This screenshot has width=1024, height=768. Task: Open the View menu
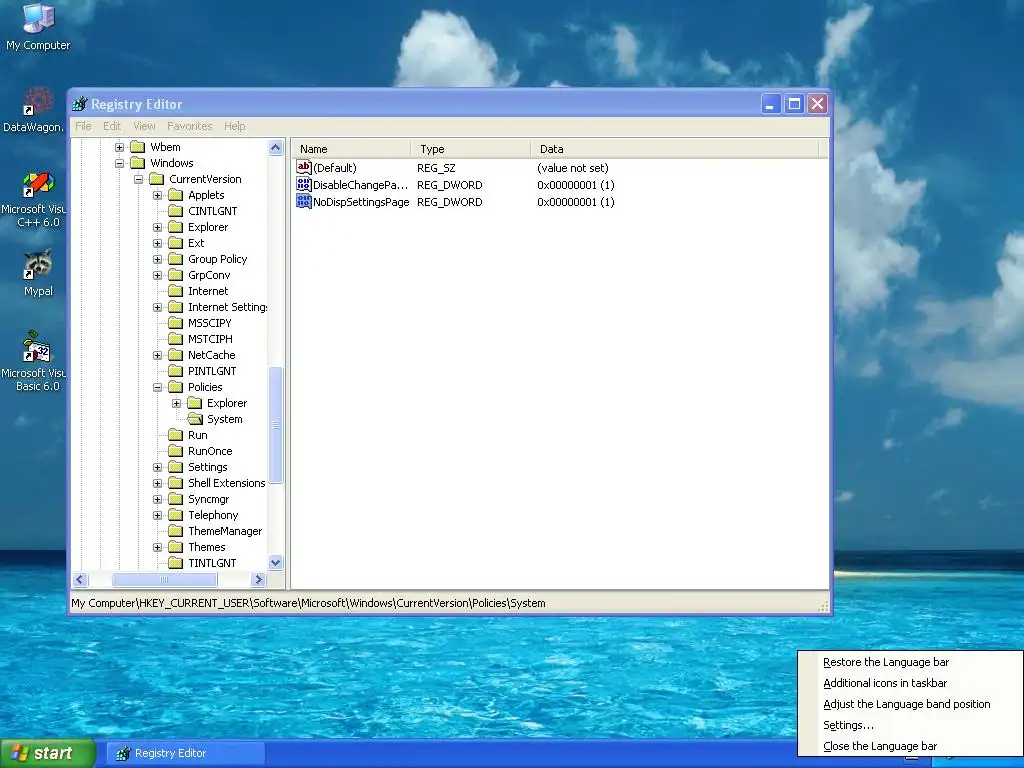pos(144,126)
